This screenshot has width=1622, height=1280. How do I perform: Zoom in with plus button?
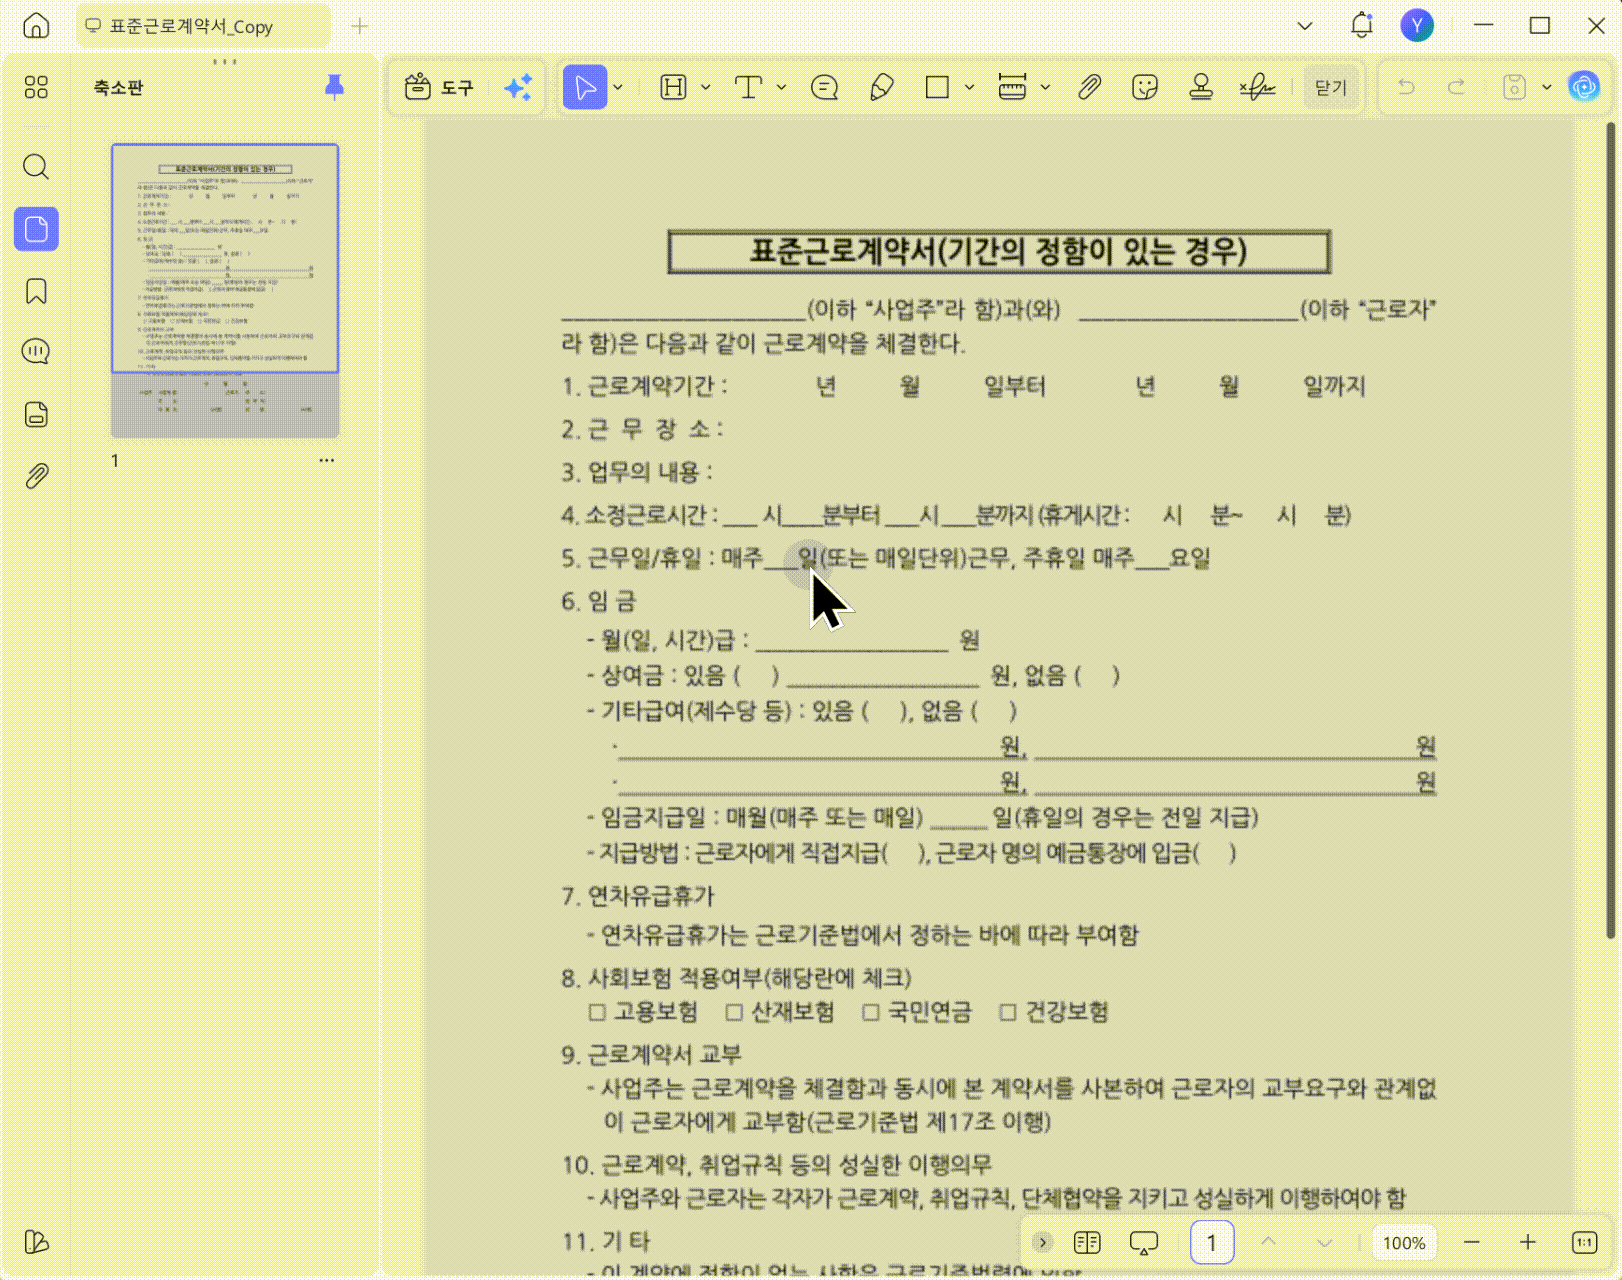pyautogui.click(x=1528, y=1243)
